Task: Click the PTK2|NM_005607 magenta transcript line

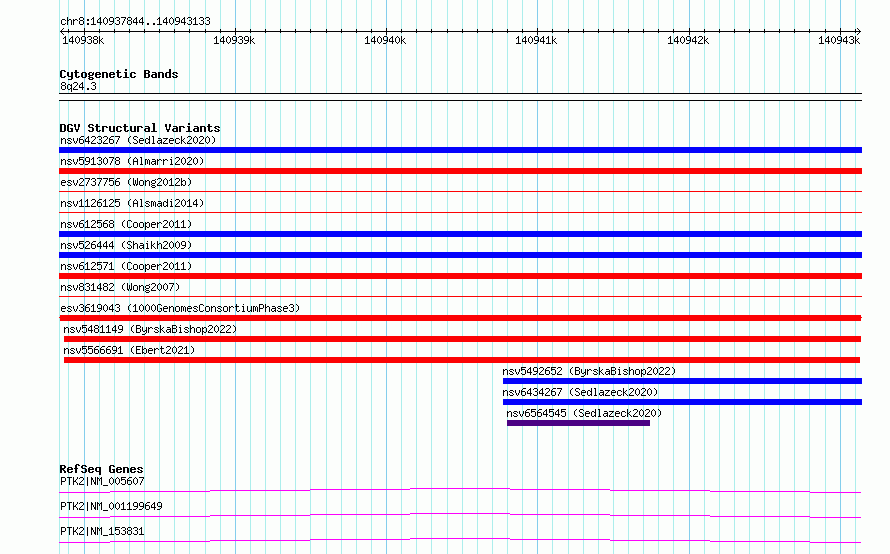Action: click(x=460, y=490)
